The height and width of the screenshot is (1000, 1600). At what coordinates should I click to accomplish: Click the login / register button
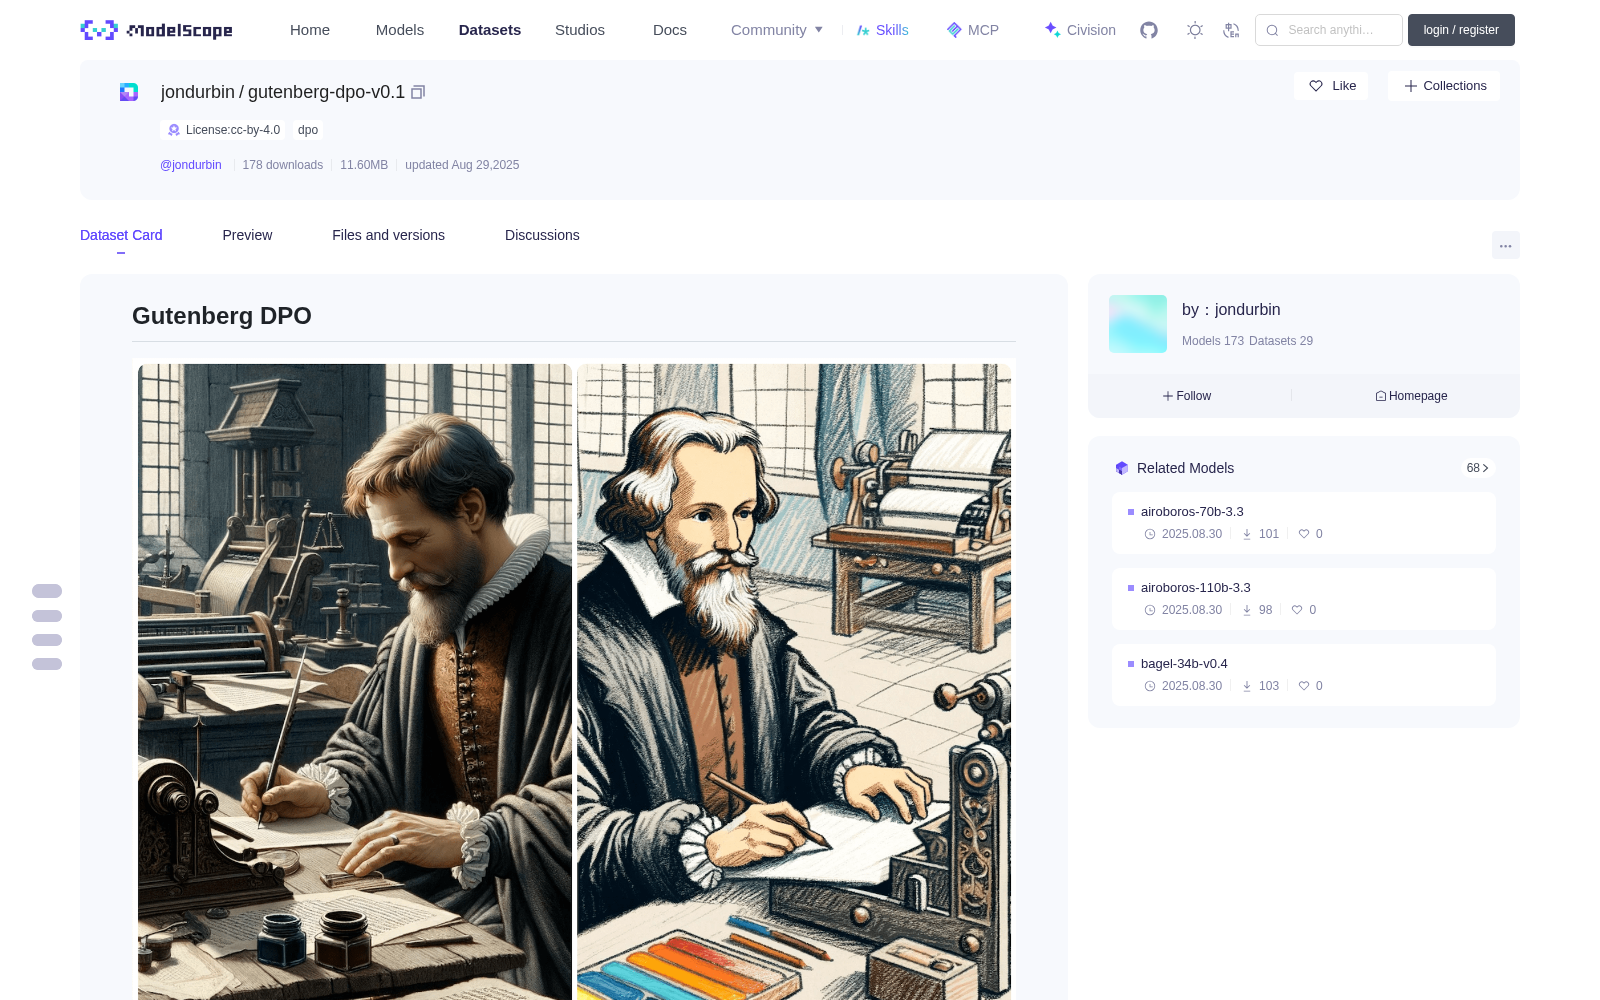point(1461,30)
